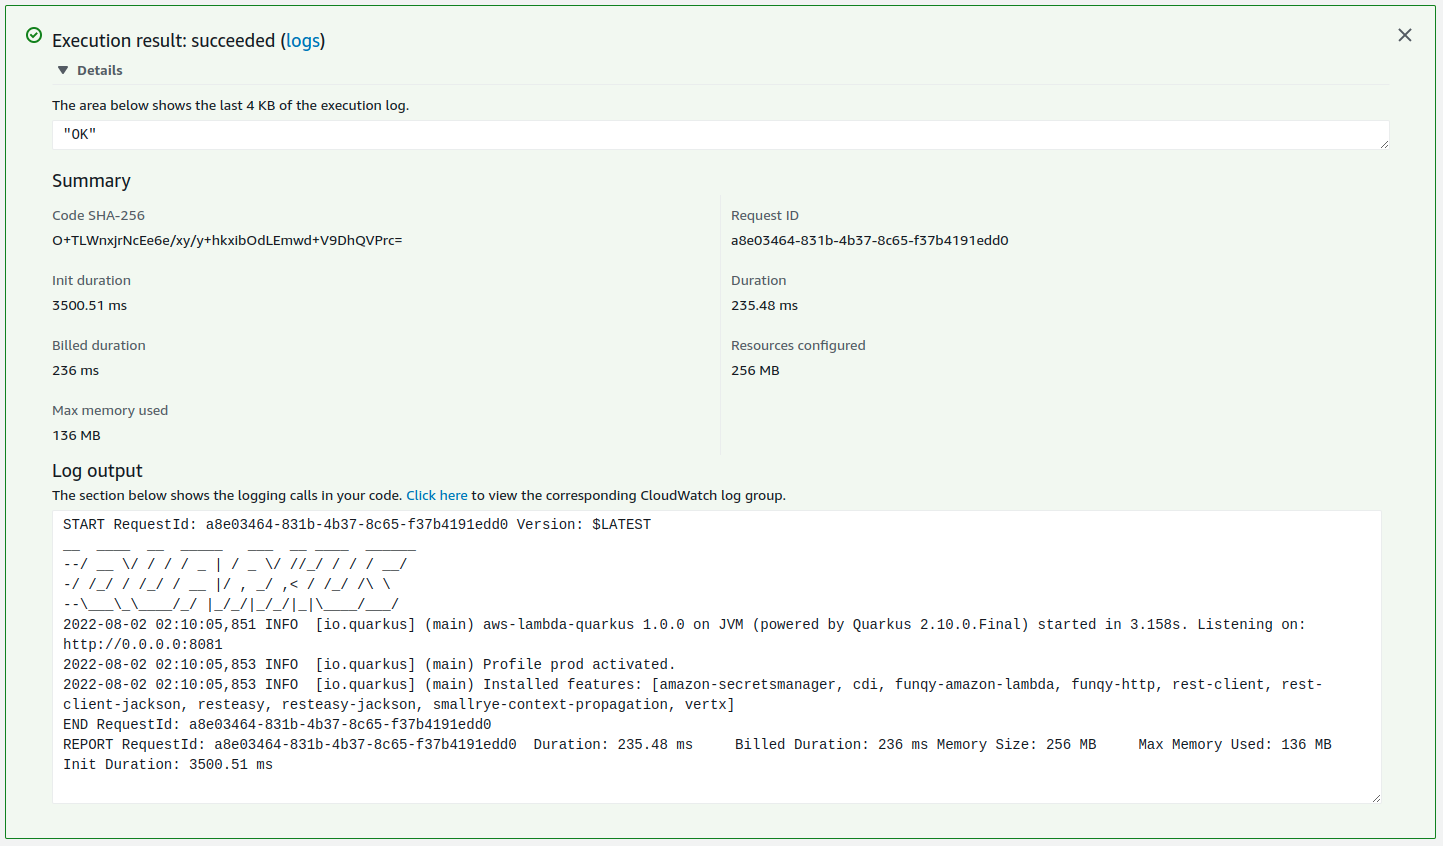Grab the resize handle of log output box
Image resolution: width=1443 pixels, height=846 pixels.
tap(1376, 798)
